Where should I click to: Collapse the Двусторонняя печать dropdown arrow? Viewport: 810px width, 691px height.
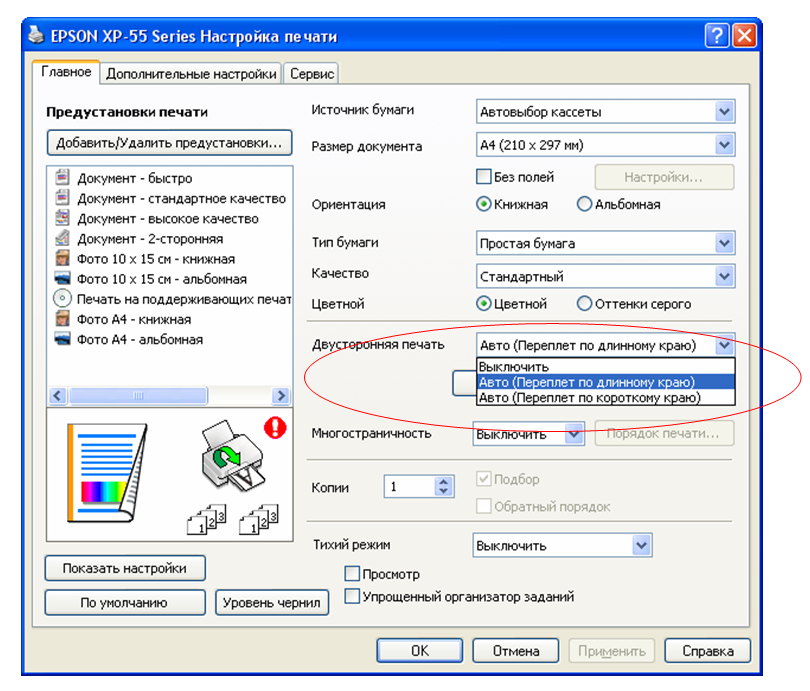tap(724, 345)
